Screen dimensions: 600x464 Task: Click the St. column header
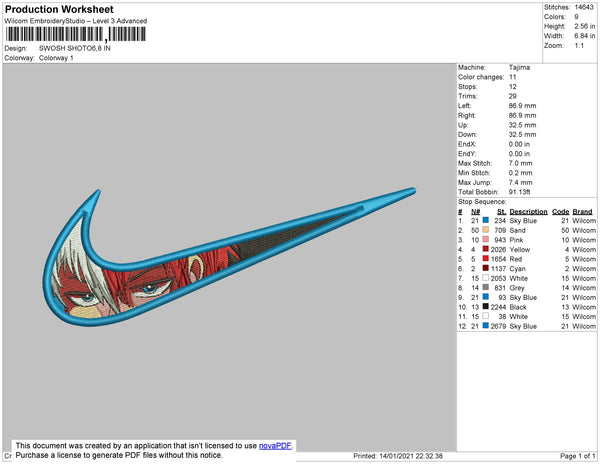[x=501, y=212]
